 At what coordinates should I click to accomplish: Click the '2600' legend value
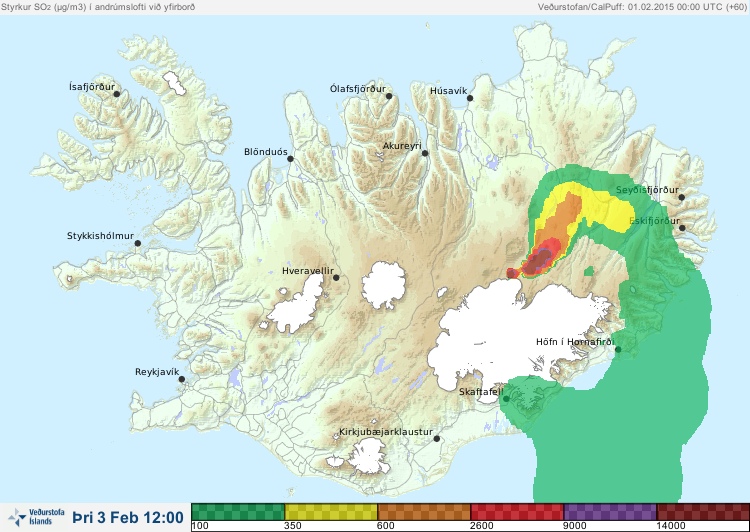482,526
